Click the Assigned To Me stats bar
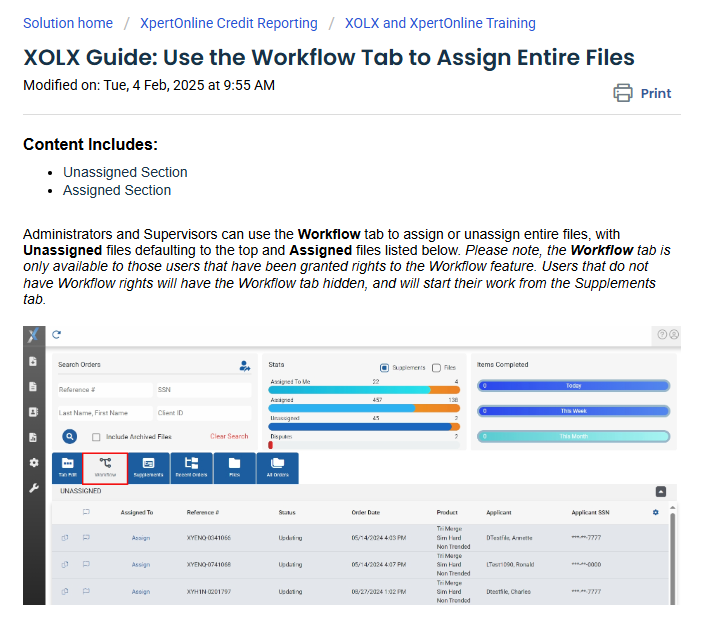This screenshot has height=621, width=702. (364, 390)
